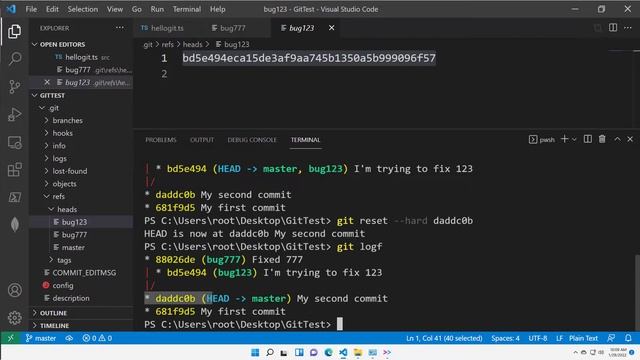
Task: Close the bug123 editor tab
Action: 331,28
